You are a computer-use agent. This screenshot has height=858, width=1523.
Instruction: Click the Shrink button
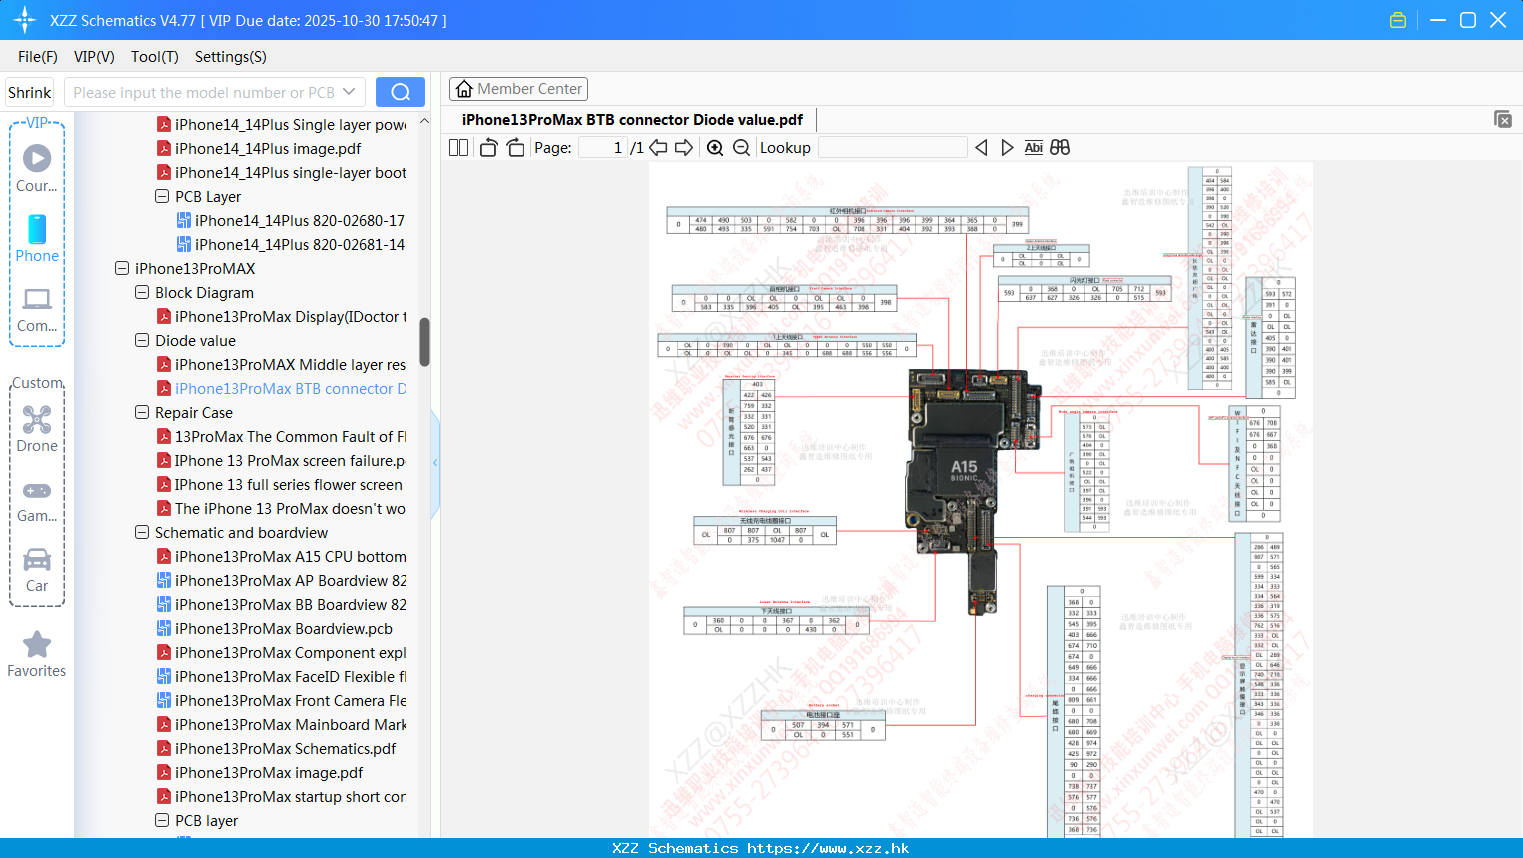(x=30, y=92)
